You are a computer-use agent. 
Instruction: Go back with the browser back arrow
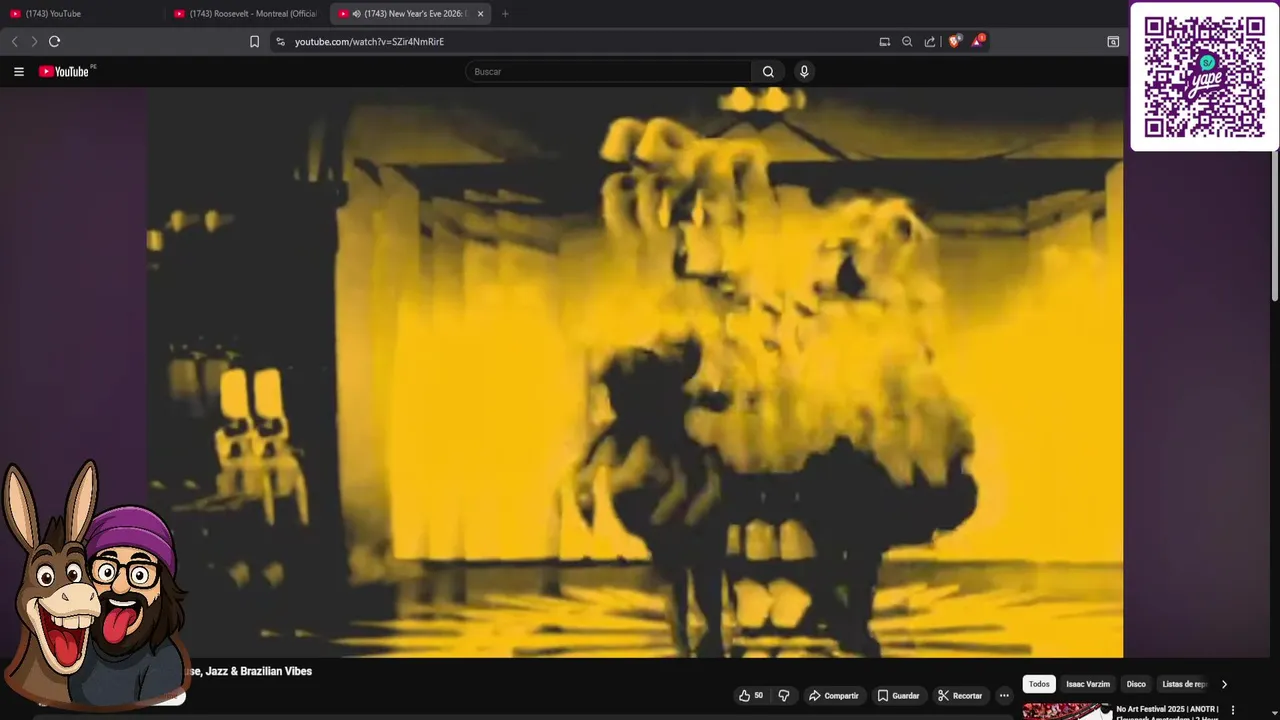click(14, 41)
